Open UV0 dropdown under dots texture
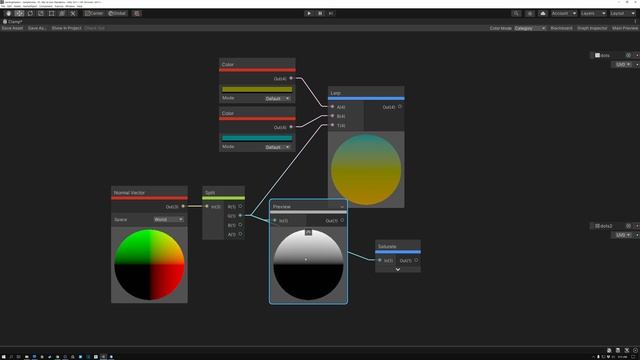Screen dimensions: 640x360 (623, 64)
